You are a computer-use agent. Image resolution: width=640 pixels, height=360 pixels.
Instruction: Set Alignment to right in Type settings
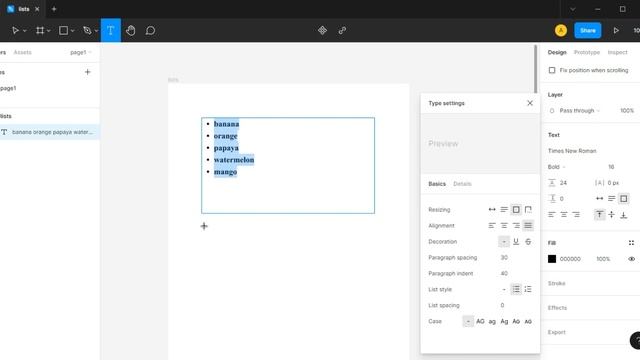(516, 226)
